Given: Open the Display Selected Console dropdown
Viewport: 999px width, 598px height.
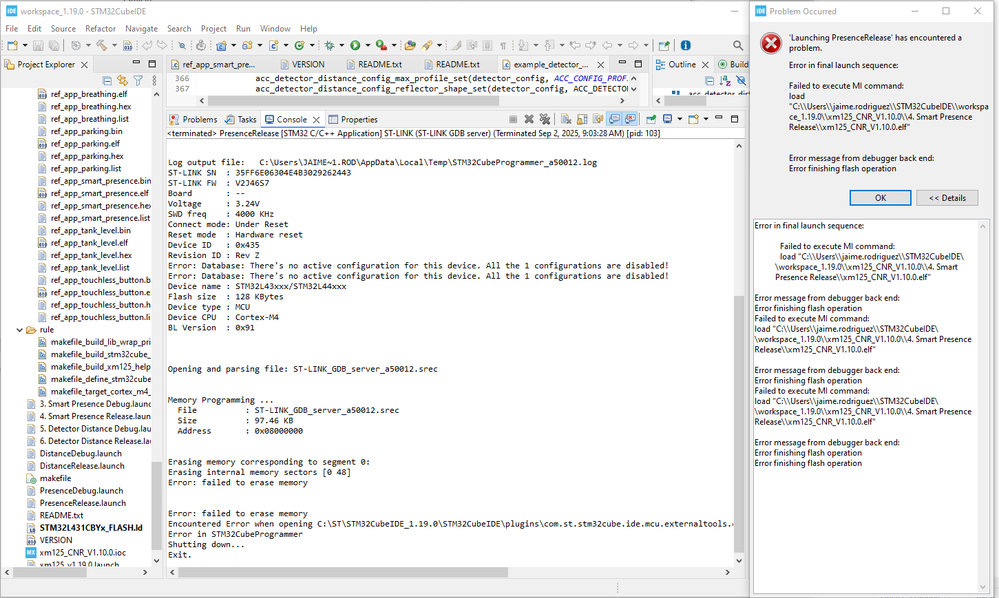Looking at the screenshot, I should (680, 119).
